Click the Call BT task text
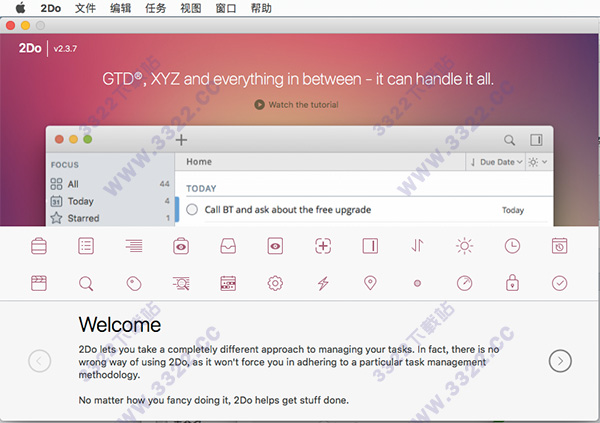The height and width of the screenshot is (423, 600). click(x=288, y=210)
